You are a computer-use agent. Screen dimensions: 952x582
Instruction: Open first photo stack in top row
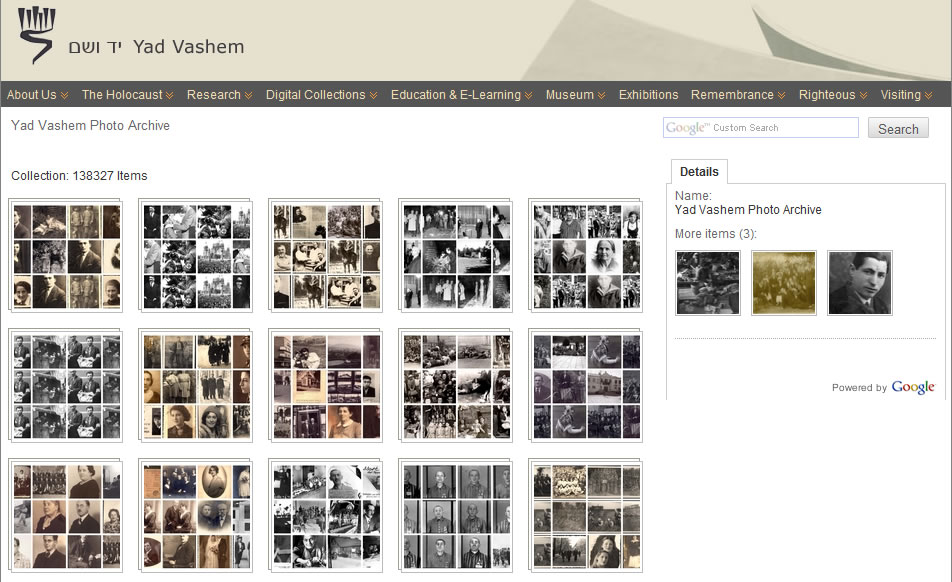[x=66, y=255]
